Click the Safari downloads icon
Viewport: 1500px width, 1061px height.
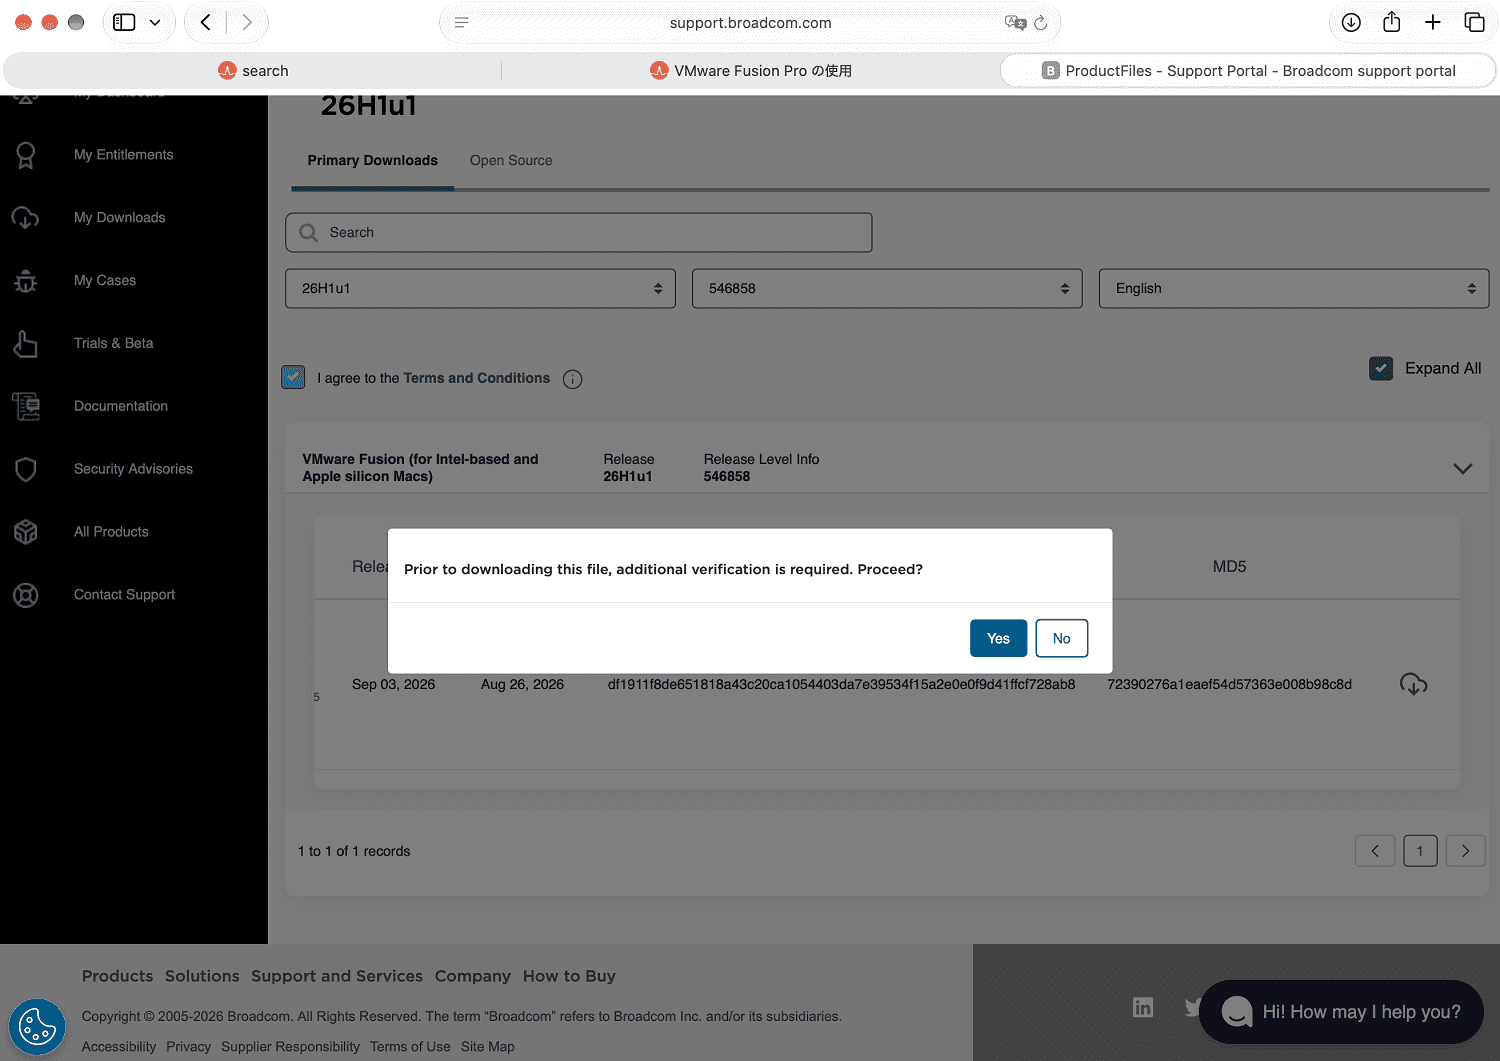tap(1351, 22)
